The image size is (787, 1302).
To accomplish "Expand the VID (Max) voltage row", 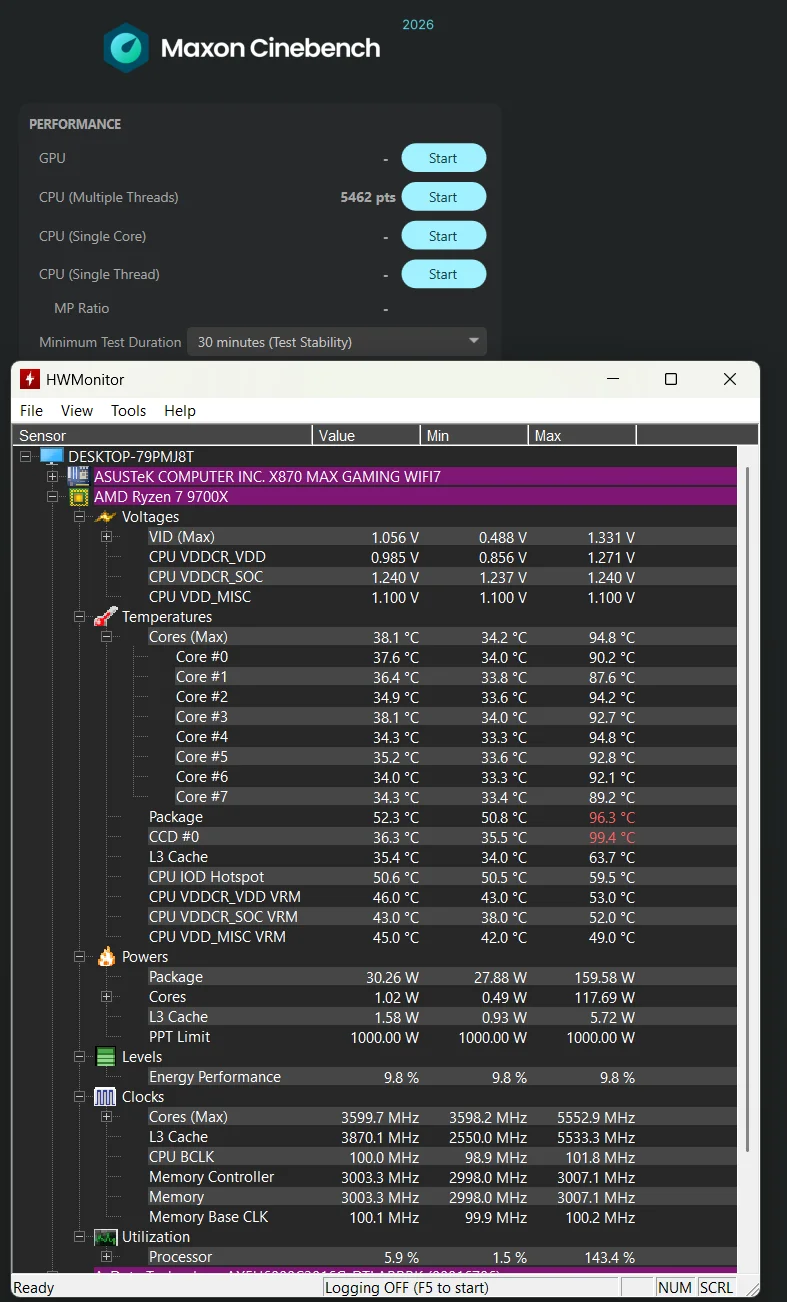I will pos(107,537).
